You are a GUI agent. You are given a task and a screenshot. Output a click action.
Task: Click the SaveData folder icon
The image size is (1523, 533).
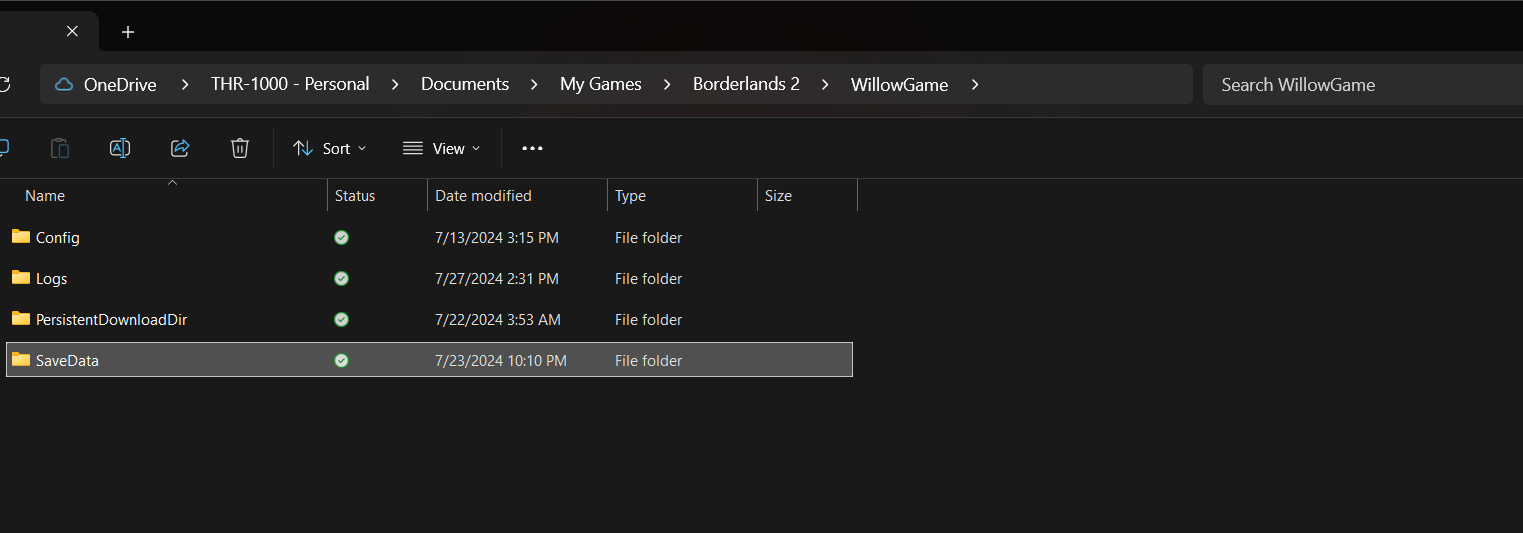20,360
